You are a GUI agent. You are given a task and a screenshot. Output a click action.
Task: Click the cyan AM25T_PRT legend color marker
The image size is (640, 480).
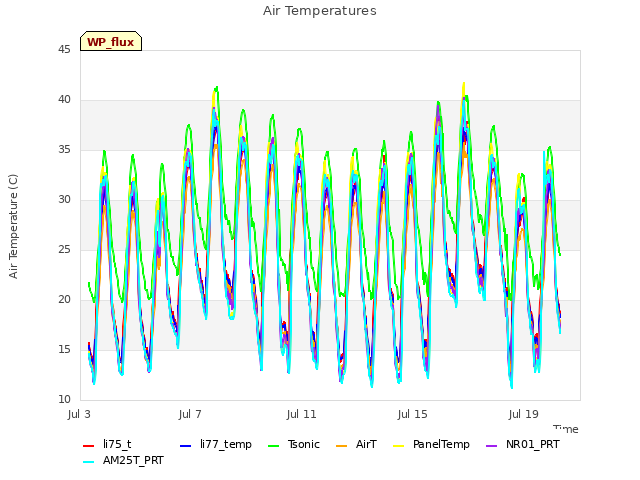89,462
